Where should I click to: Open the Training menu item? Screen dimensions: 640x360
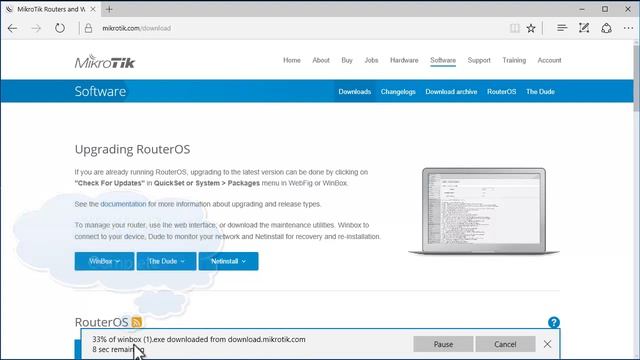[514, 60]
